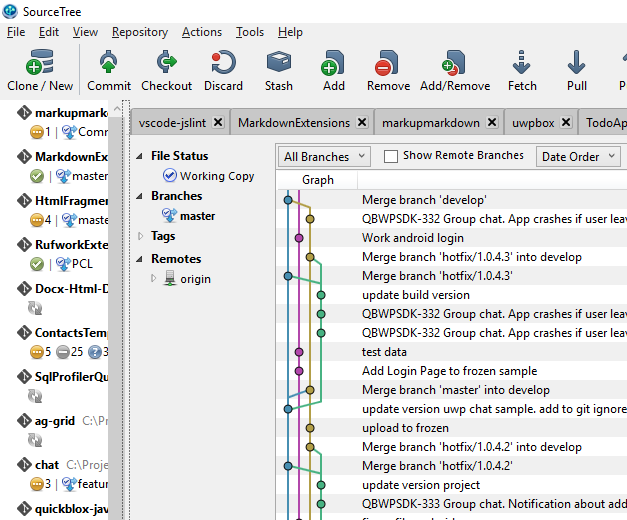Switch to the vscode-jslint tab

click(172, 123)
